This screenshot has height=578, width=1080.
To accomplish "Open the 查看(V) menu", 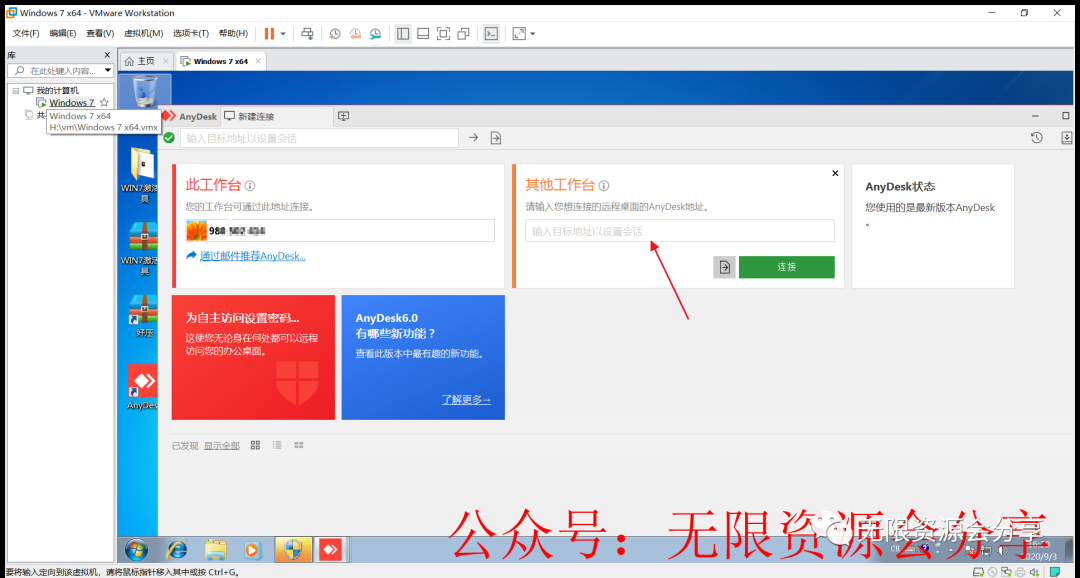I will pyautogui.click(x=100, y=33).
